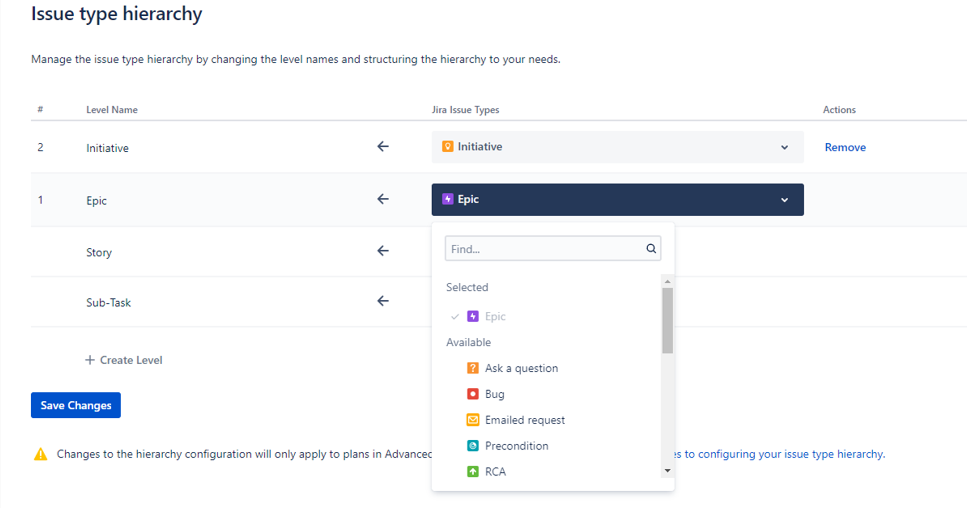The height and width of the screenshot is (508, 967).
Task: Click the Selected section label
Action: pyautogui.click(x=467, y=287)
